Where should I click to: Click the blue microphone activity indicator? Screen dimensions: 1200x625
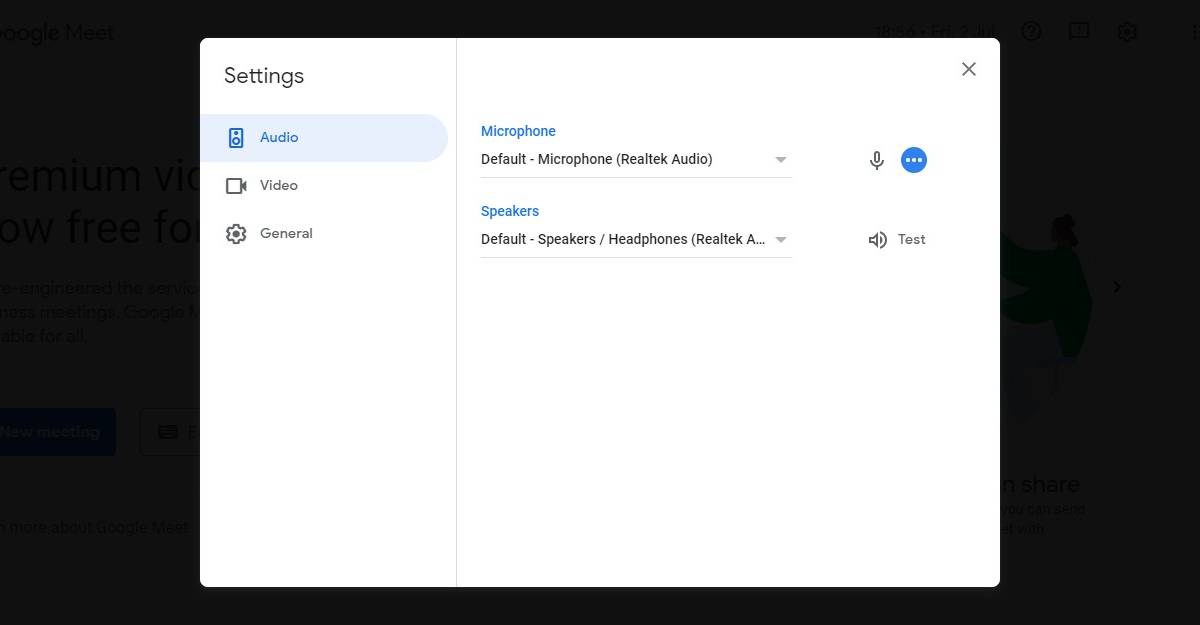[913, 159]
